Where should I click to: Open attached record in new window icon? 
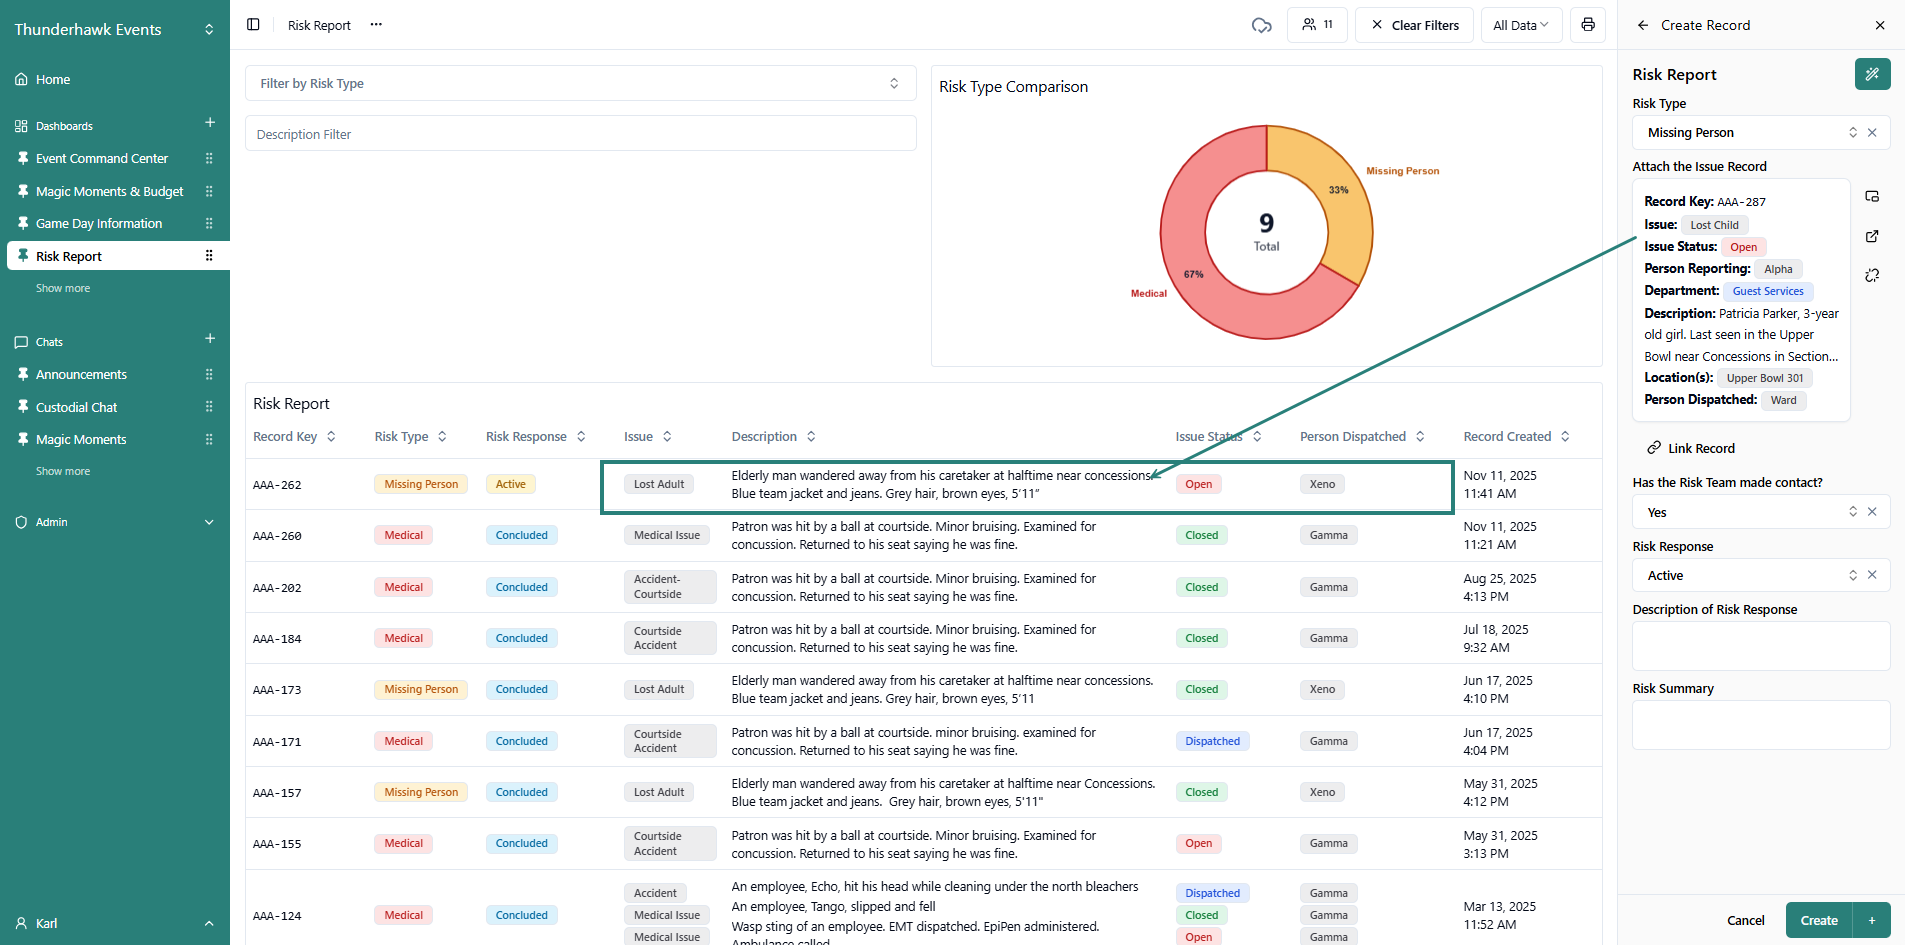point(1872,236)
